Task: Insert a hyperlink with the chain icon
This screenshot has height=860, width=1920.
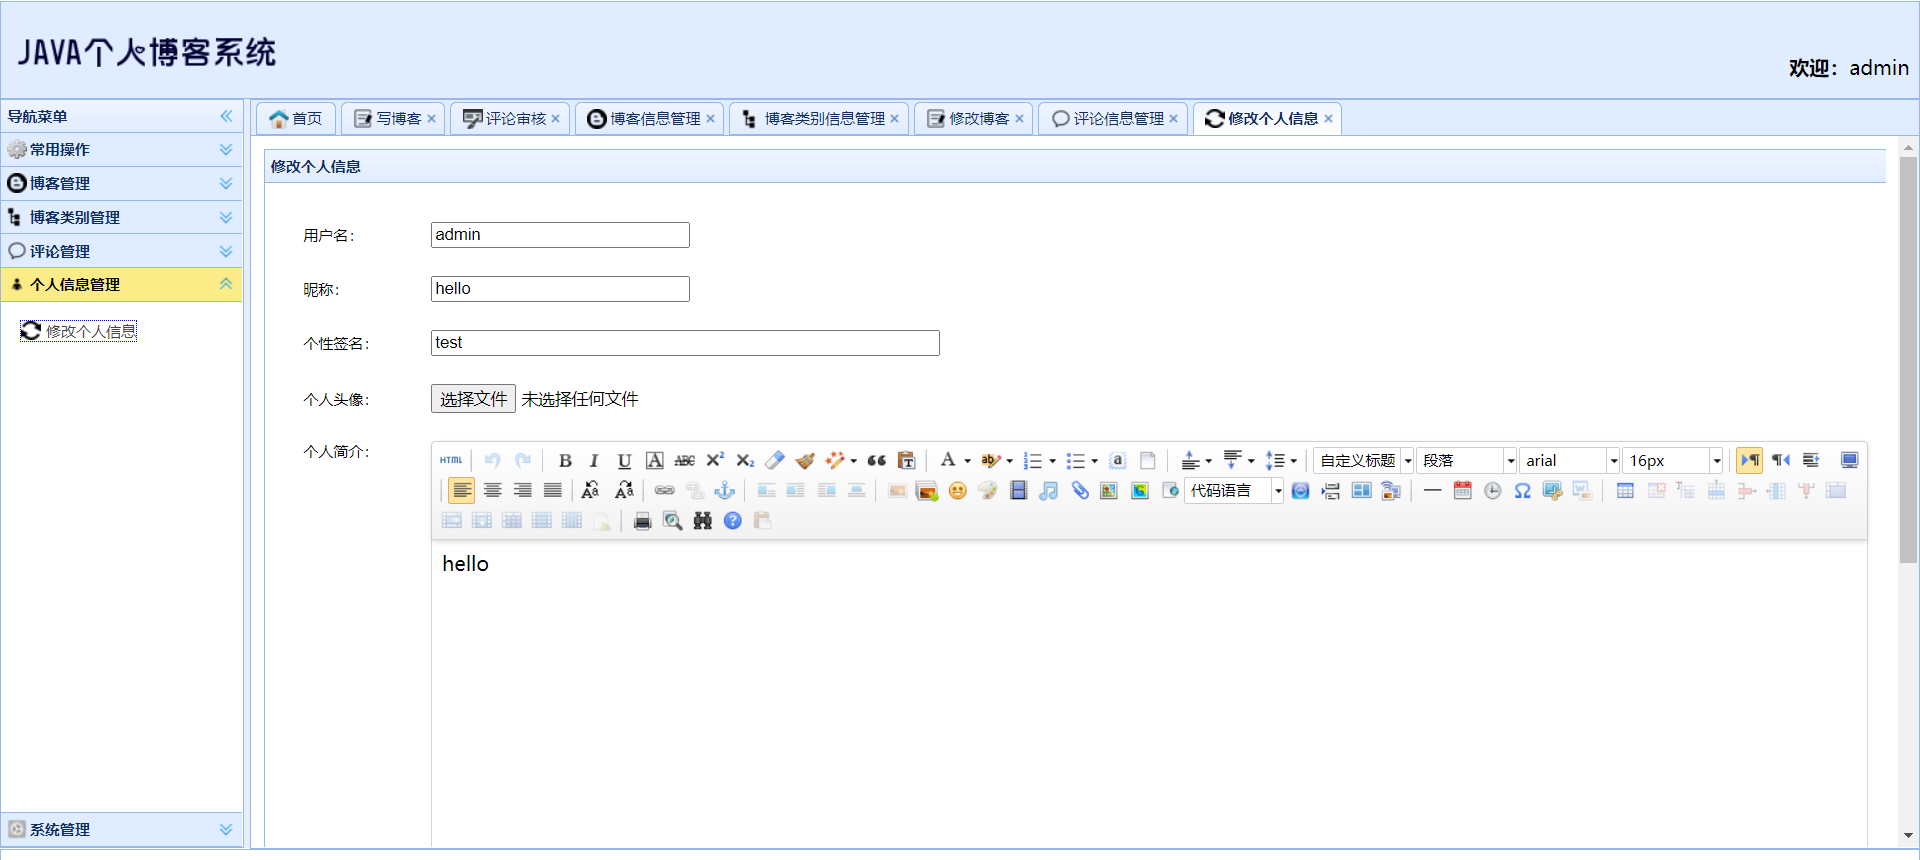Action: click(664, 490)
